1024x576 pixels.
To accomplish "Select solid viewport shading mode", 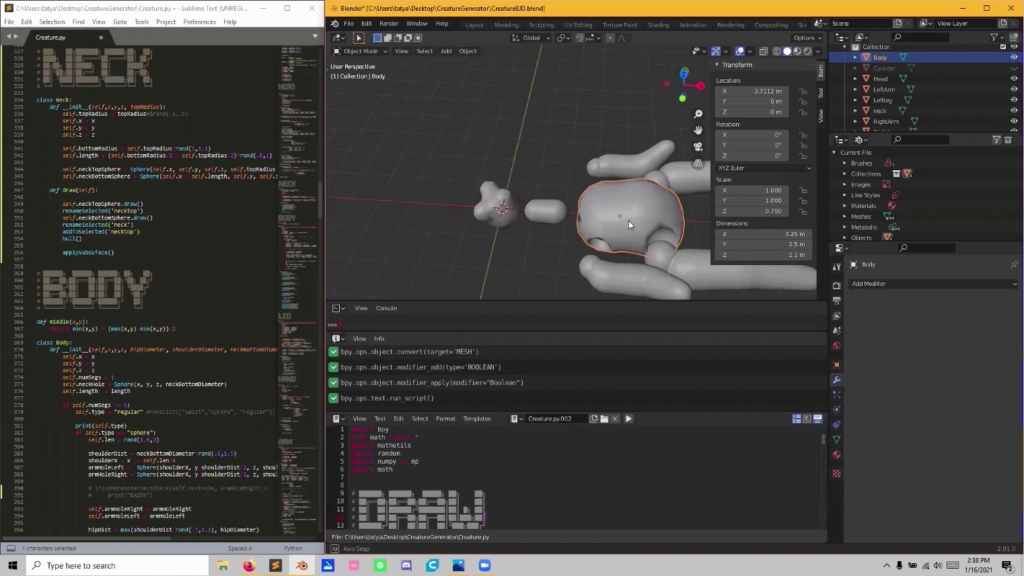I will coord(787,51).
